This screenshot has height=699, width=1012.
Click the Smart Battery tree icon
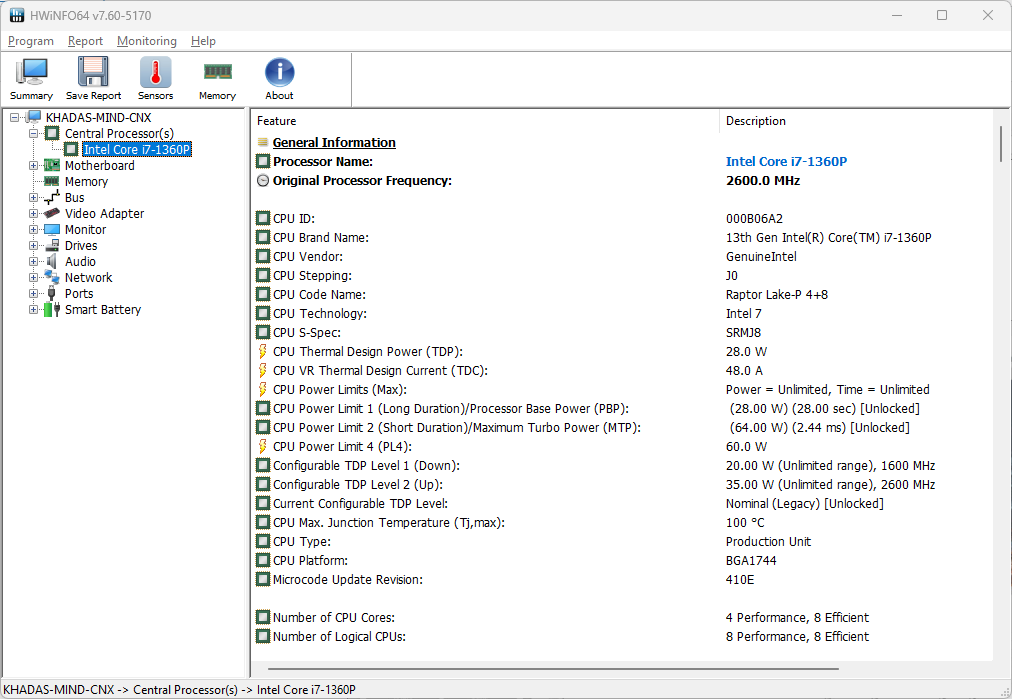click(52, 310)
